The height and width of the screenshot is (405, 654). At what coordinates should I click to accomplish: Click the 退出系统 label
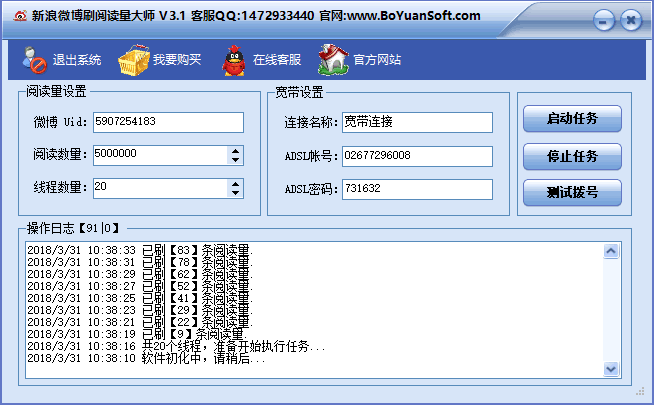[77, 60]
